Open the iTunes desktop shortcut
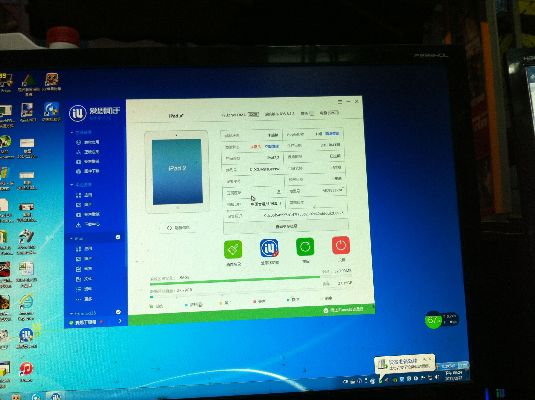Viewport: 535px width, 400px height. [26, 372]
